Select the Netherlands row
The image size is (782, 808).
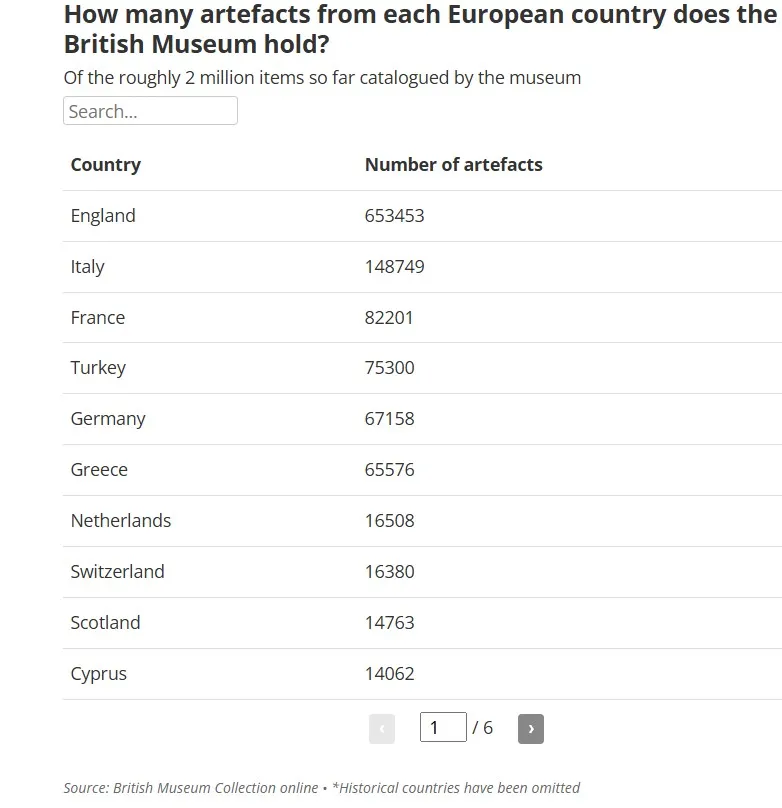[x=422, y=521]
